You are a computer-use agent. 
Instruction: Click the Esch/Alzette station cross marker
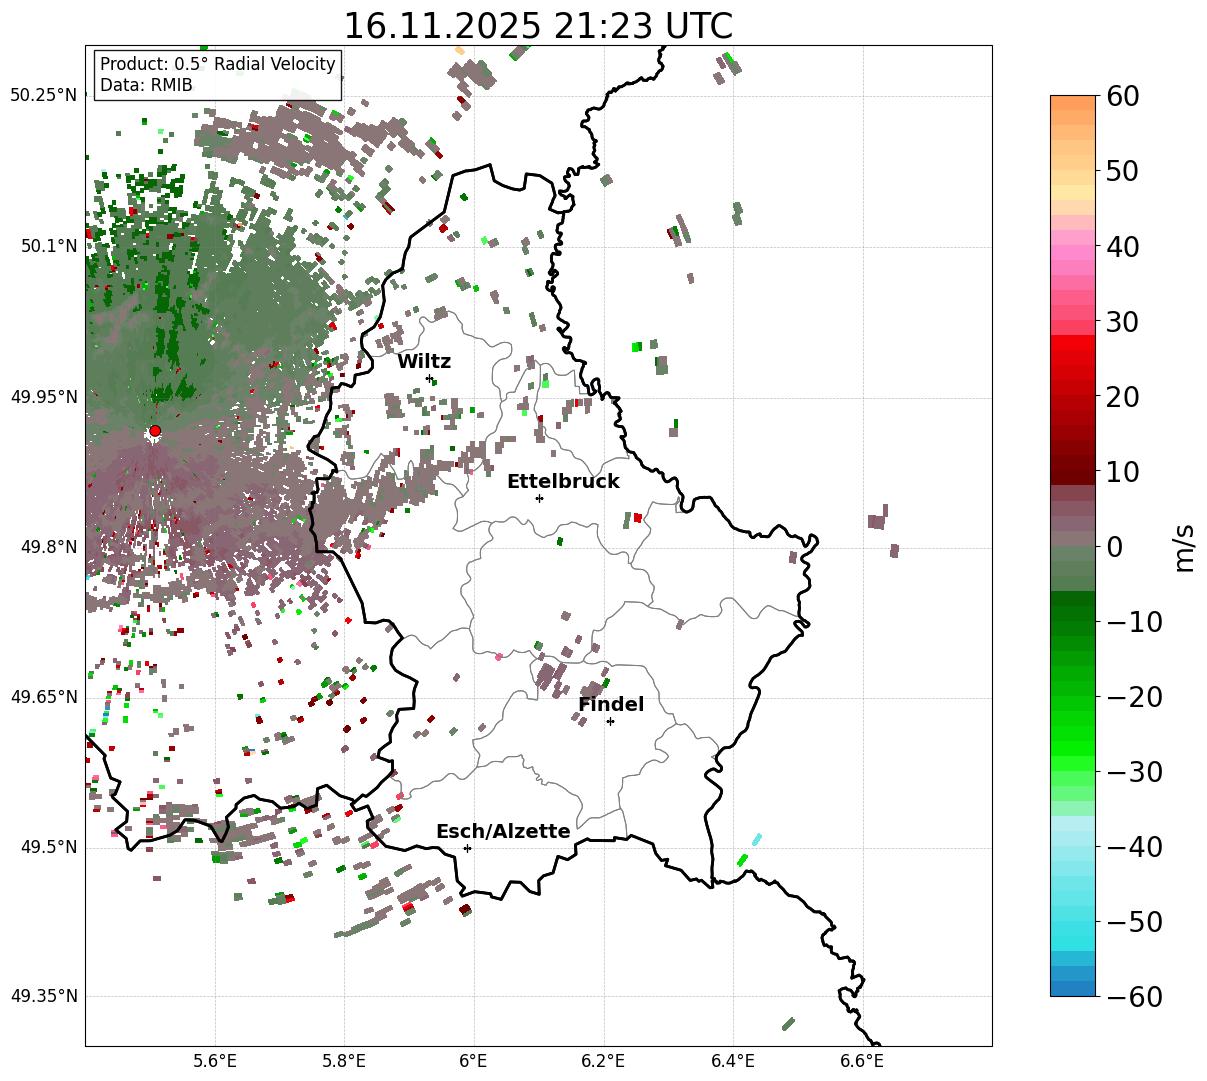(x=468, y=848)
